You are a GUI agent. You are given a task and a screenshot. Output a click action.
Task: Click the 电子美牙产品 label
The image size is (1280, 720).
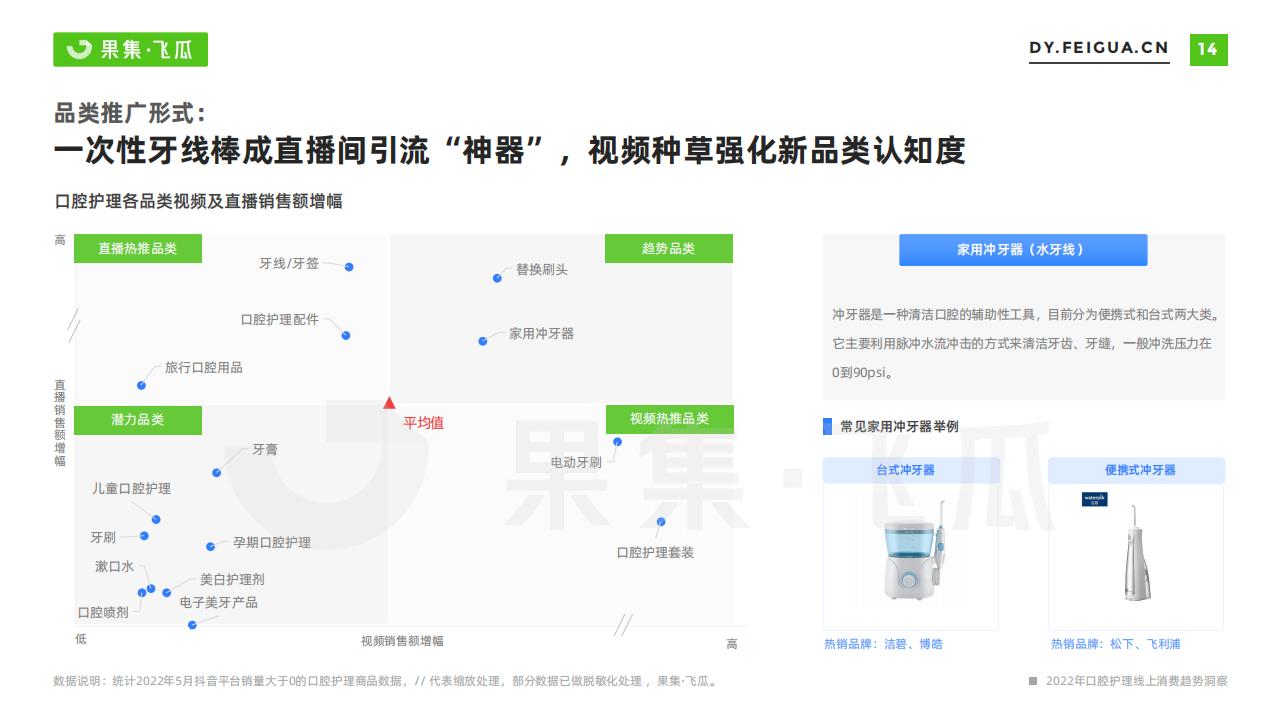[218, 602]
